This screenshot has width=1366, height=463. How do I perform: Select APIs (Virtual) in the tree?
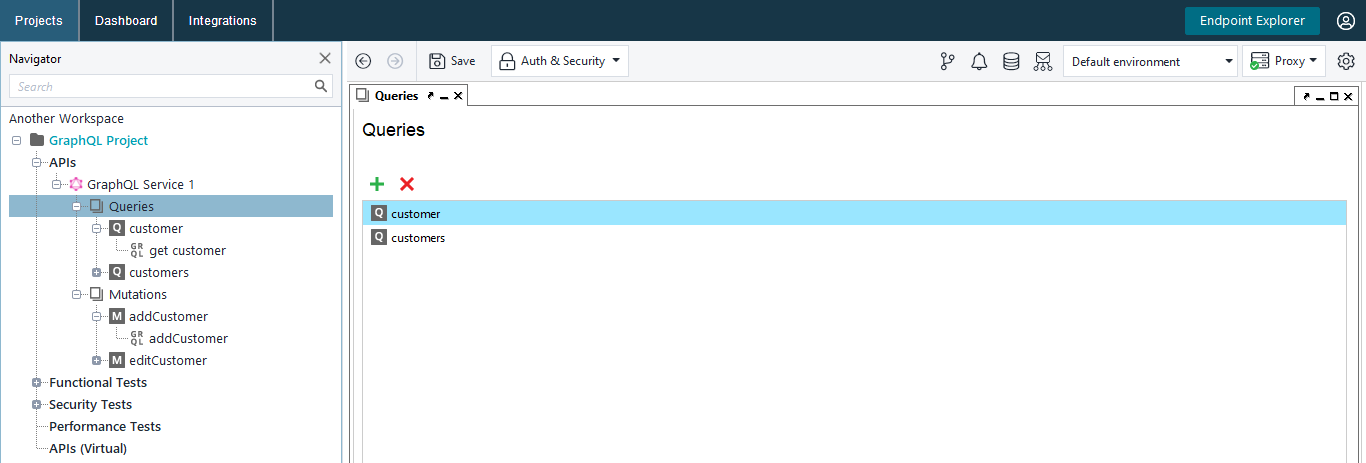pos(88,448)
